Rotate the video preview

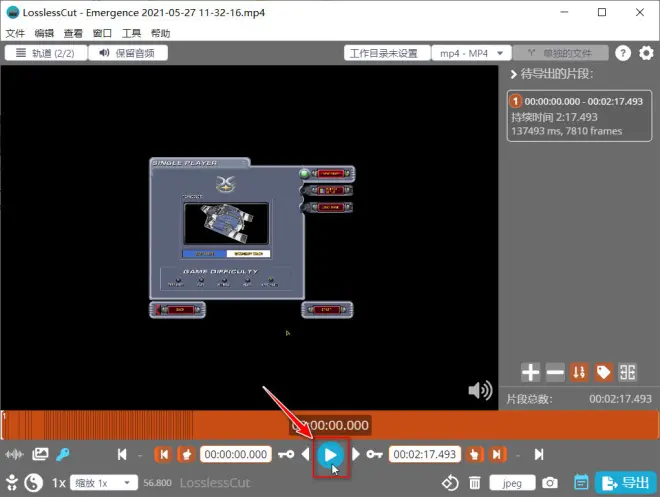(450, 483)
